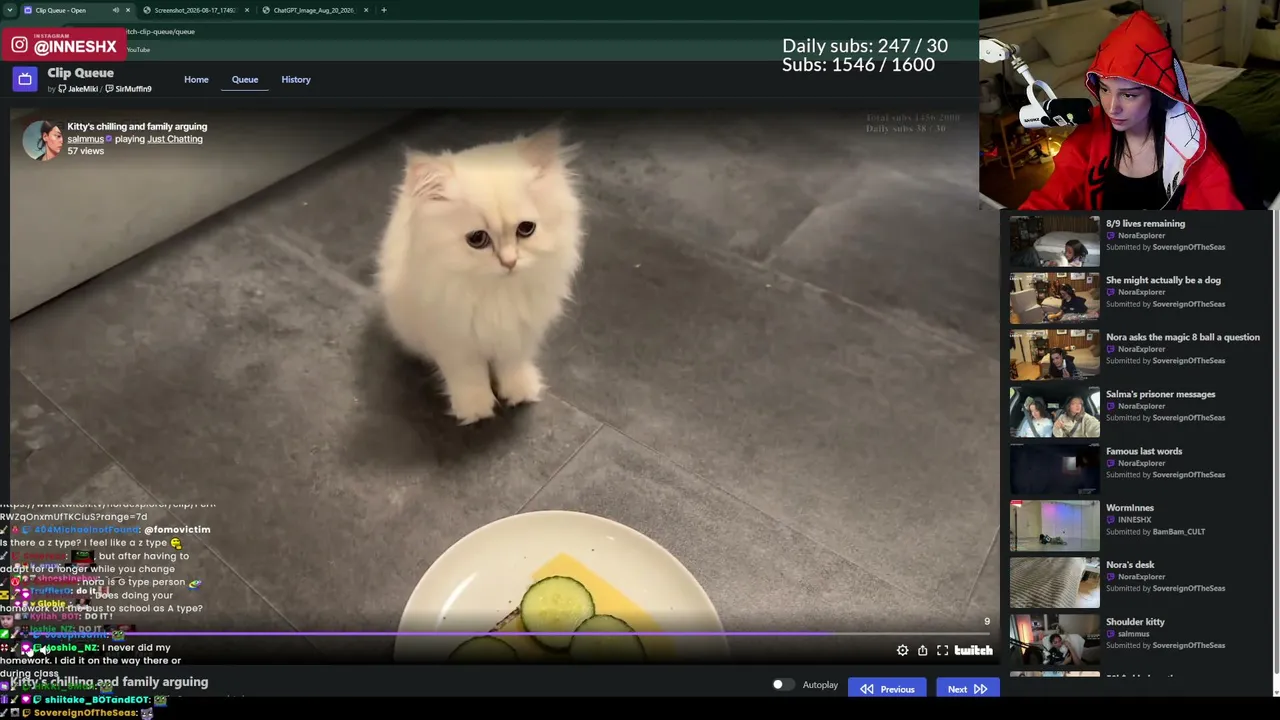Close the Clip Queue browser tab

[x=127, y=10]
